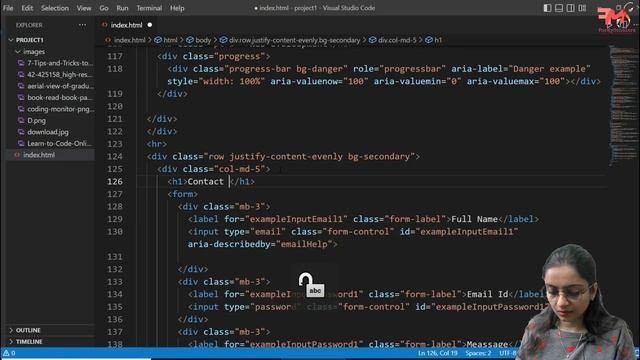Image resolution: width=640 pixels, height=360 pixels.
Task: Open the Run menu
Action: tap(122, 8)
